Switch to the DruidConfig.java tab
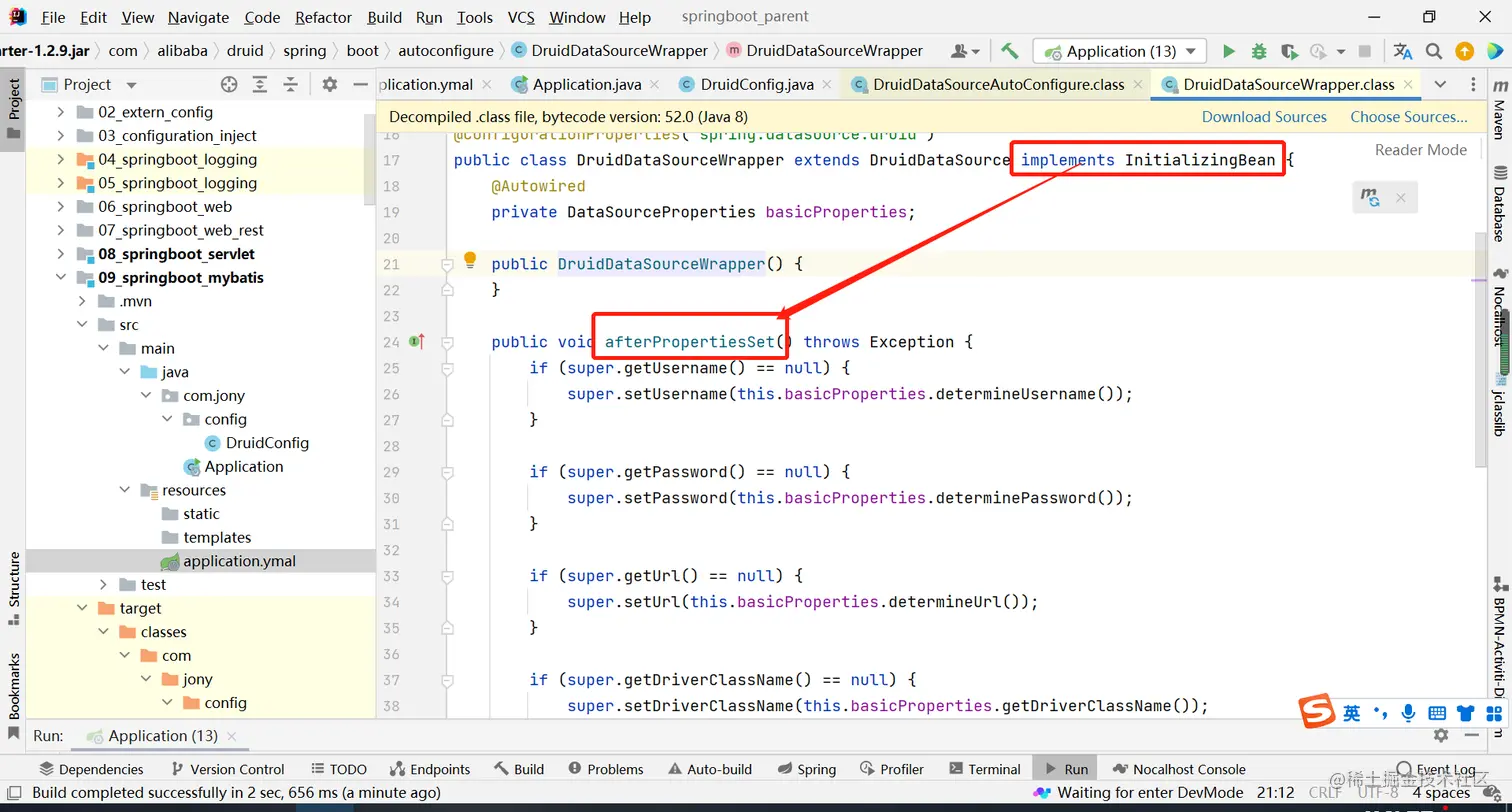This screenshot has height=812, width=1512. click(x=757, y=85)
